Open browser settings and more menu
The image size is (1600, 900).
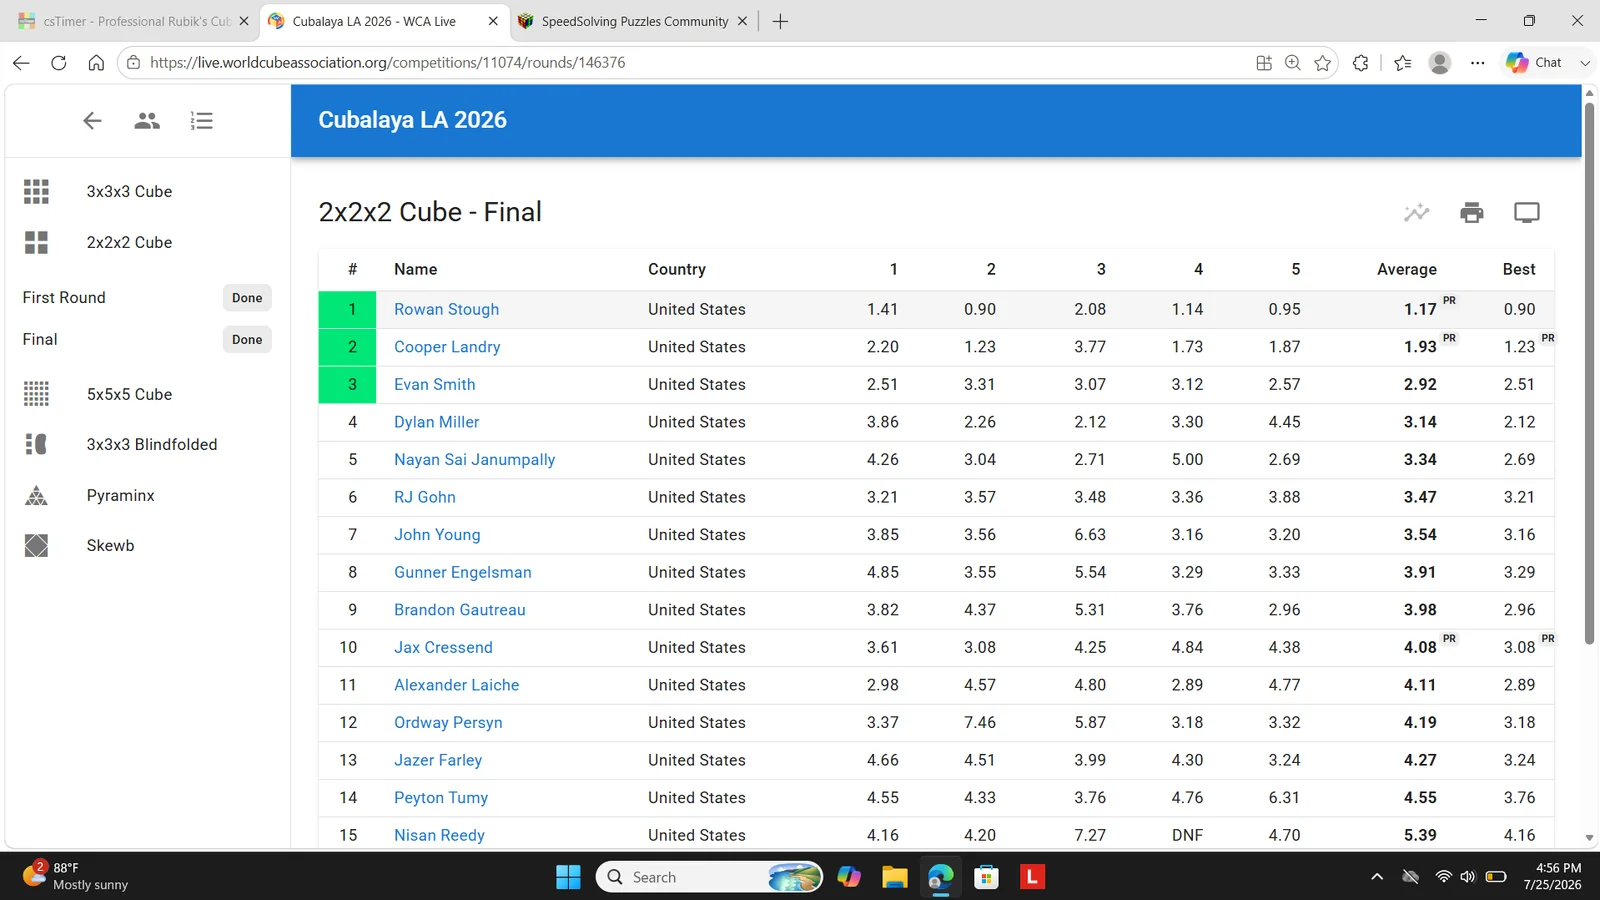[1477, 63]
